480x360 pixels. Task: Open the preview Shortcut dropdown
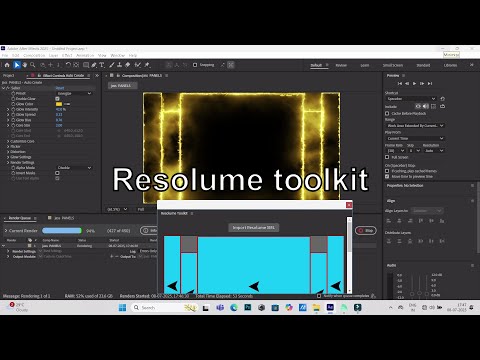[x=411, y=99]
